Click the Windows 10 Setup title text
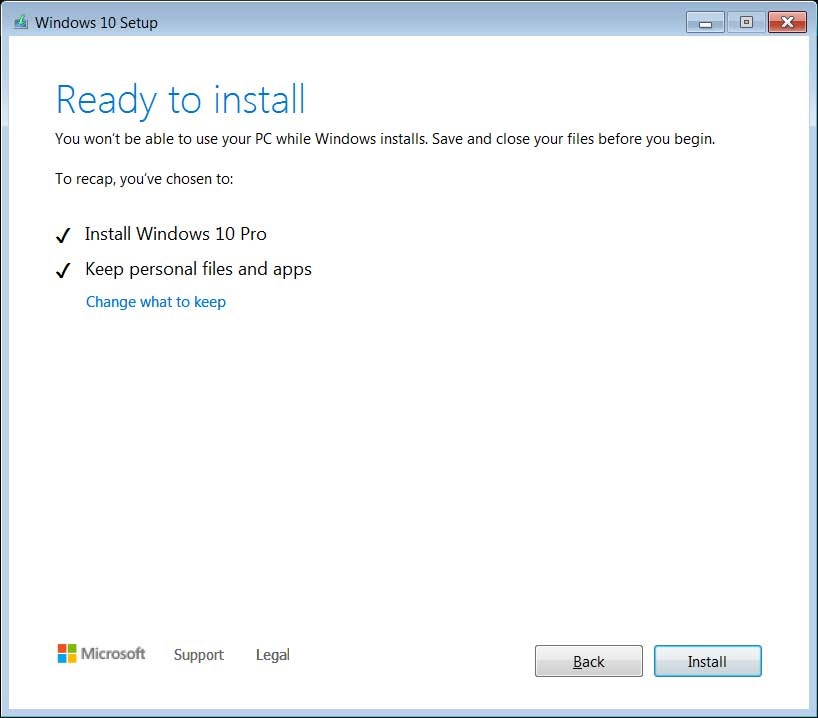This screenshot has height=718, width=818. click(x=97, y=22)
